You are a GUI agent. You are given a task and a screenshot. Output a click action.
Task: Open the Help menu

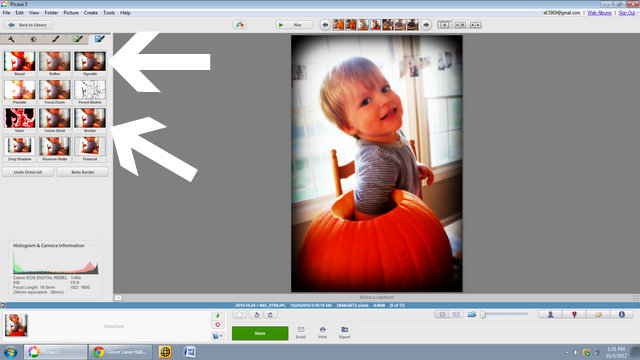pyautogui.click(x=125, y=13)
